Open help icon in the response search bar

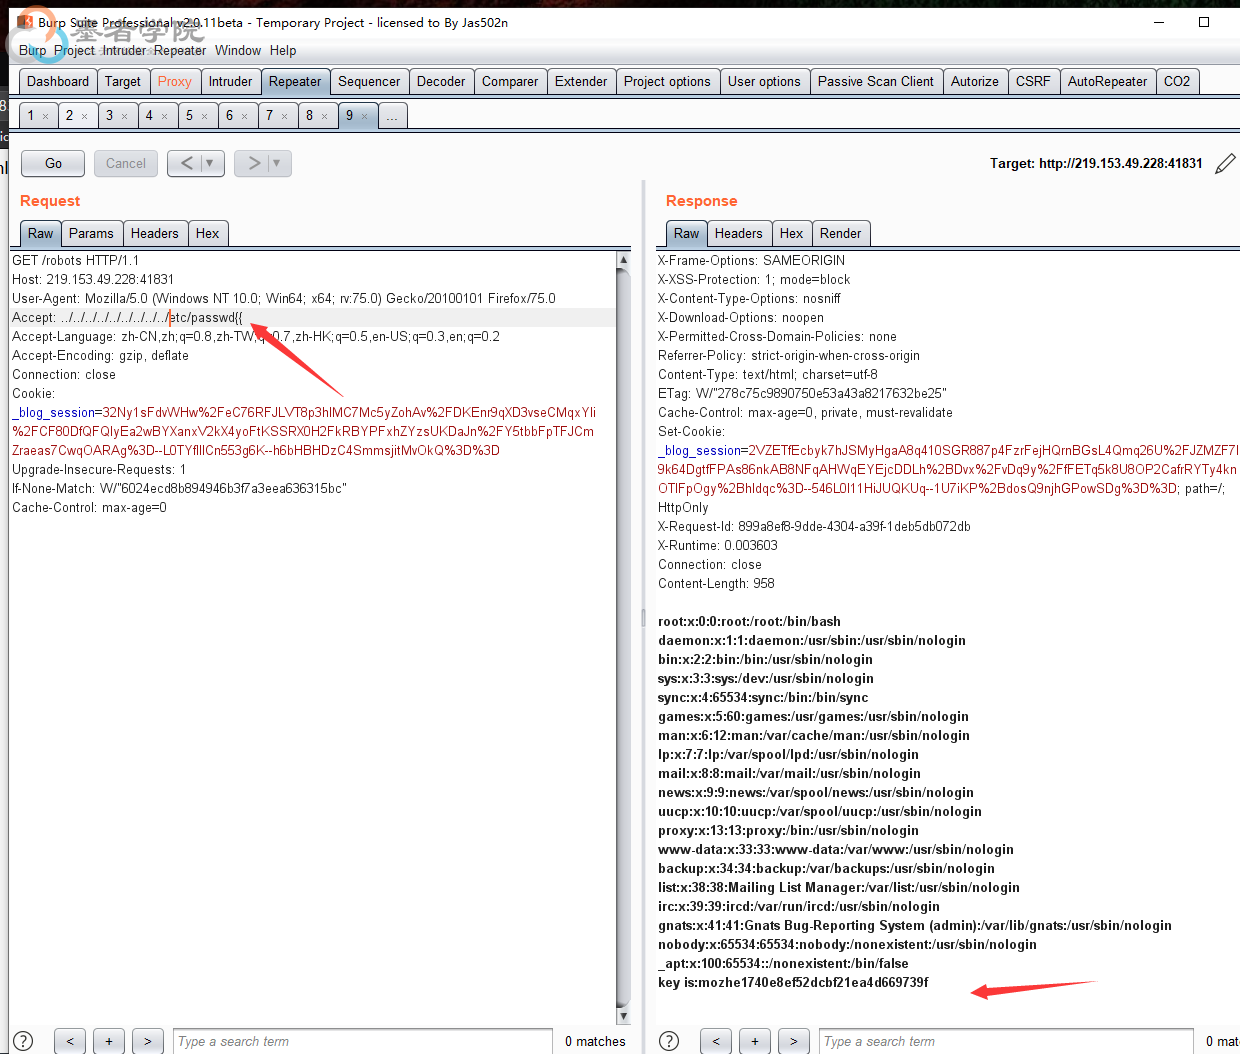pyautogui.click(x=670, y=1041)
